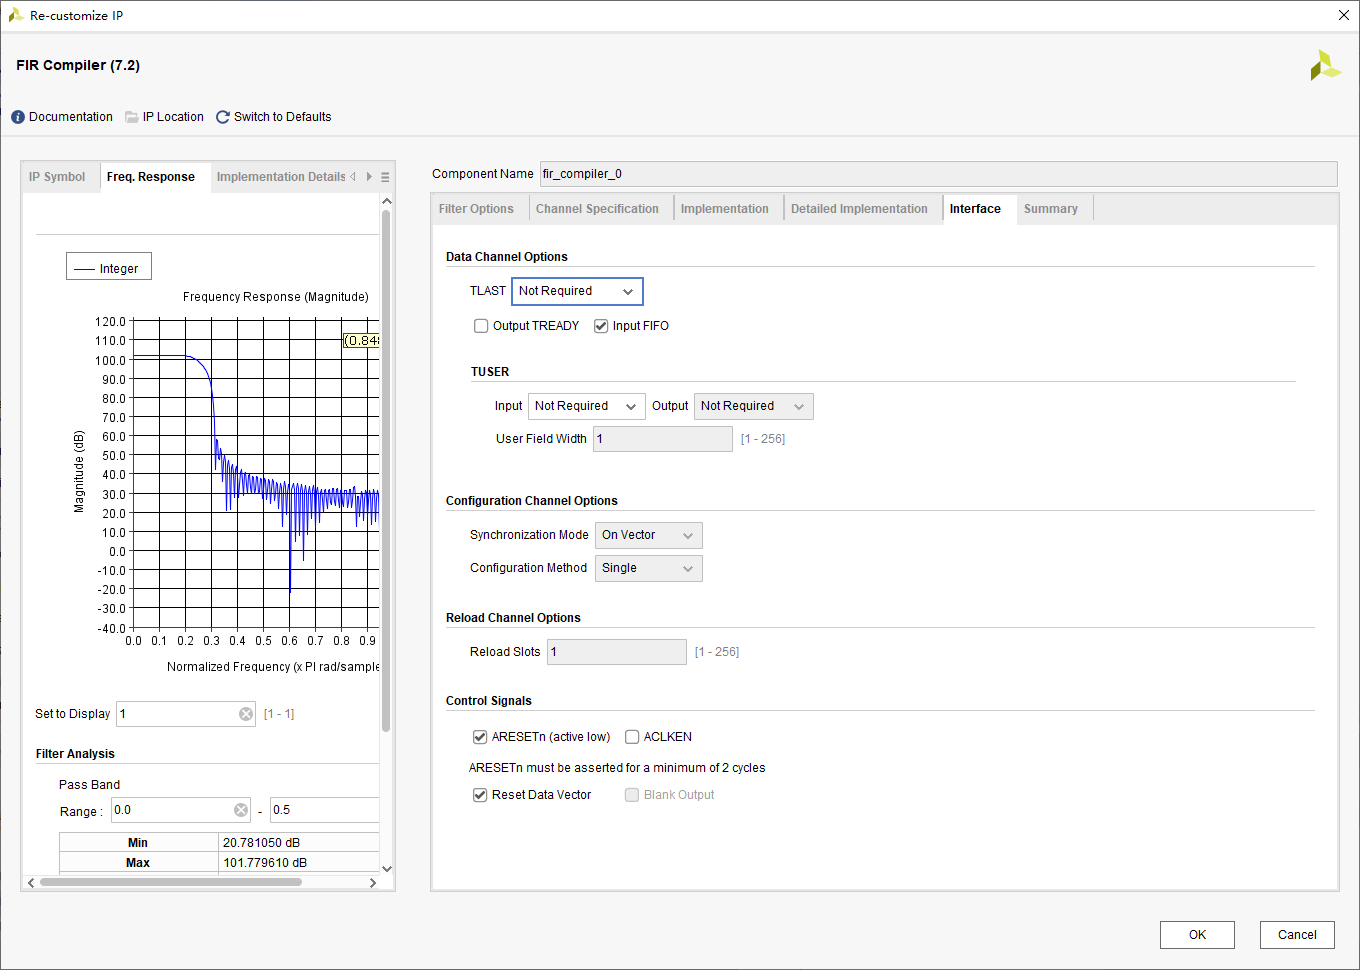Open the Documentation link
1360x970 pixels.
coord(71,117)
